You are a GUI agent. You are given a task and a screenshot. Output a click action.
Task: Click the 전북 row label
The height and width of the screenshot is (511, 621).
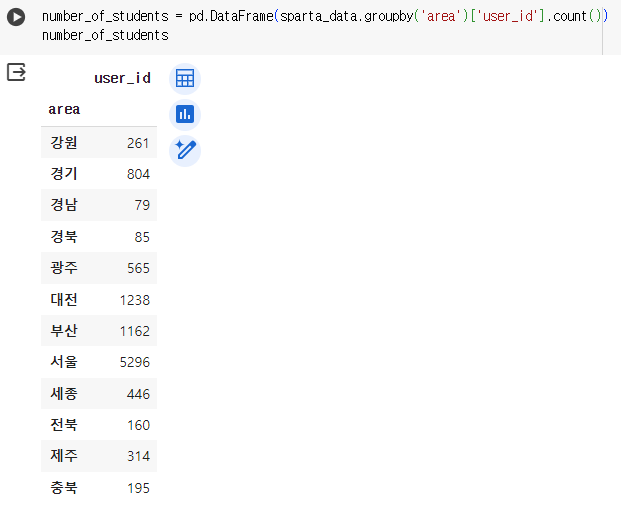[x=64, y=425]
